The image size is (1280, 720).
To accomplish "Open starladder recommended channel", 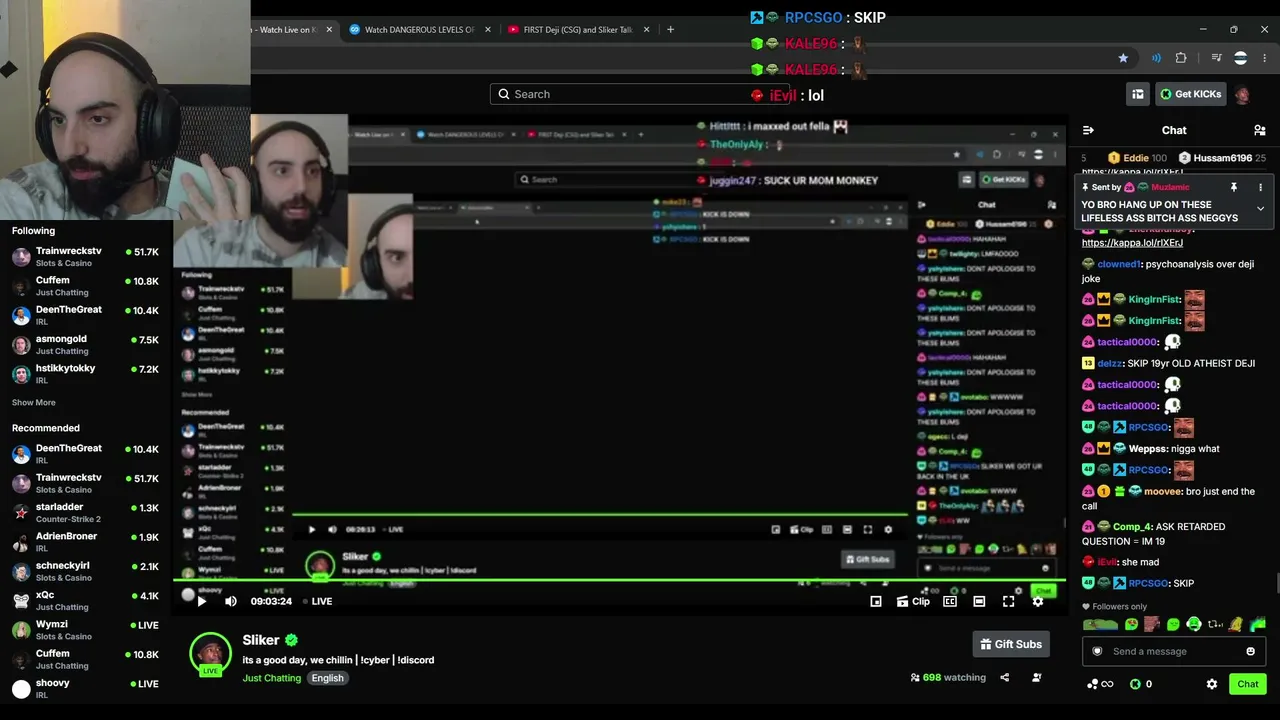I will point(85,513).
